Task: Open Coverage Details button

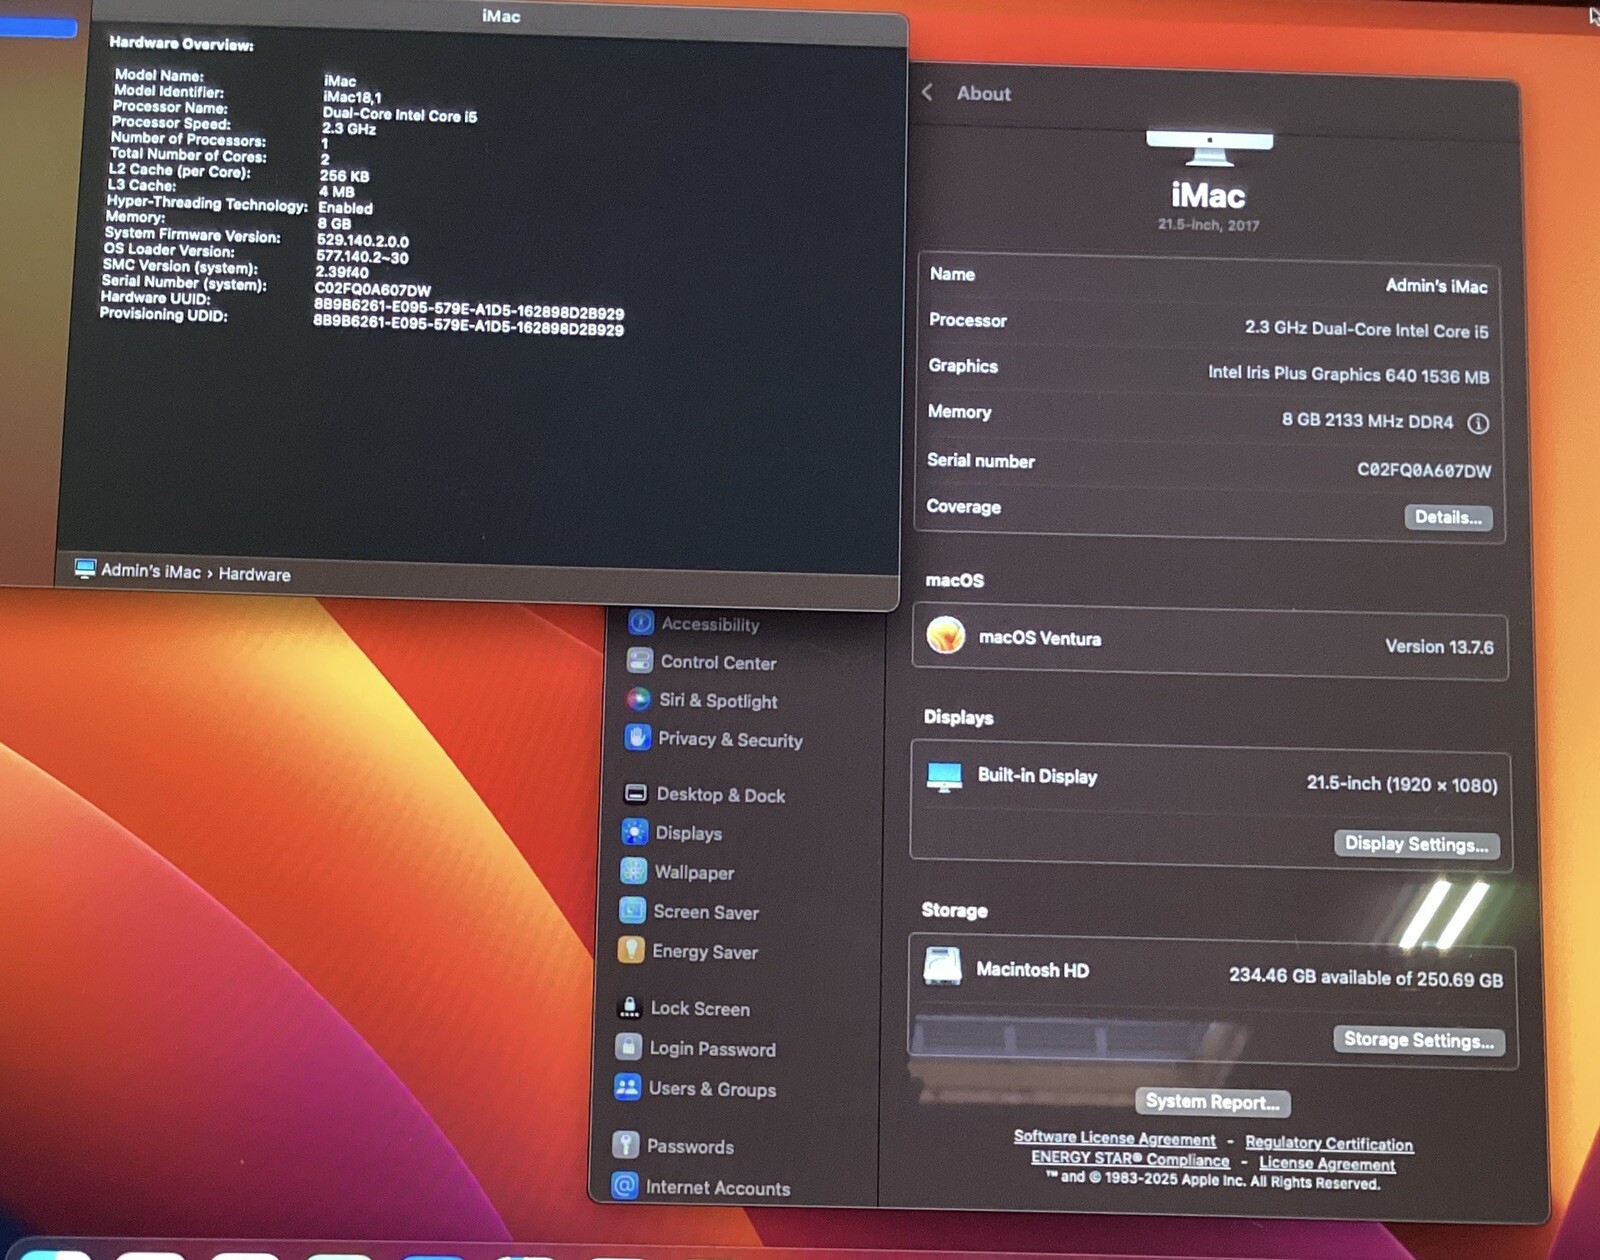Action: pyautogui.click(x=1448, y=517)
